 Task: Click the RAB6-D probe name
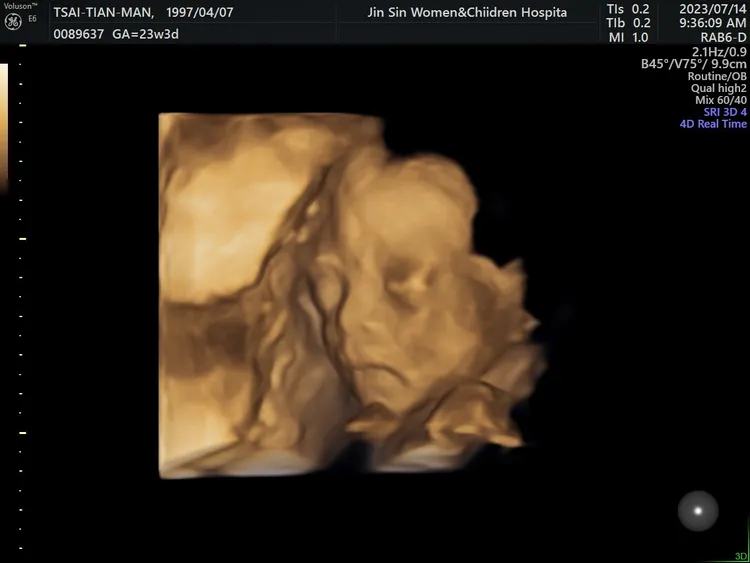point(719,40)
